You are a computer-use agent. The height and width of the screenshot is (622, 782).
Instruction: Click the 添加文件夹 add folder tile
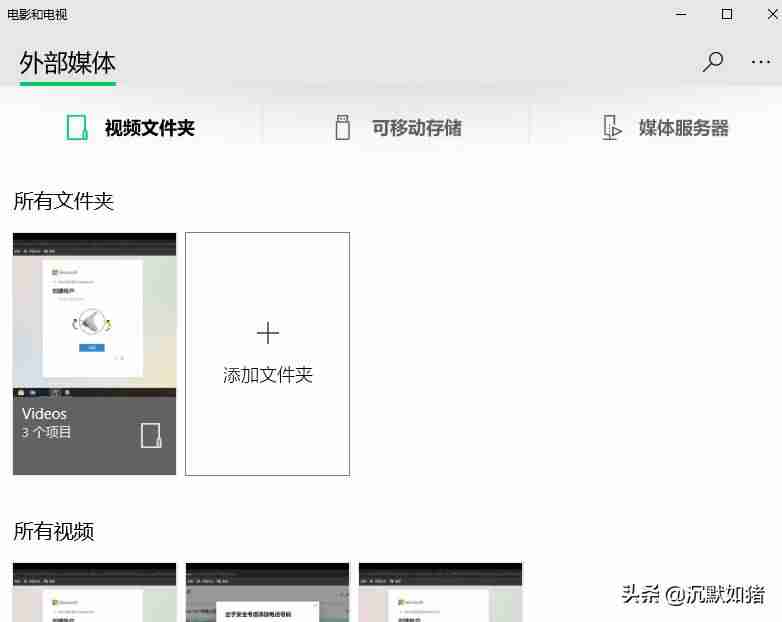pos(267,354)
